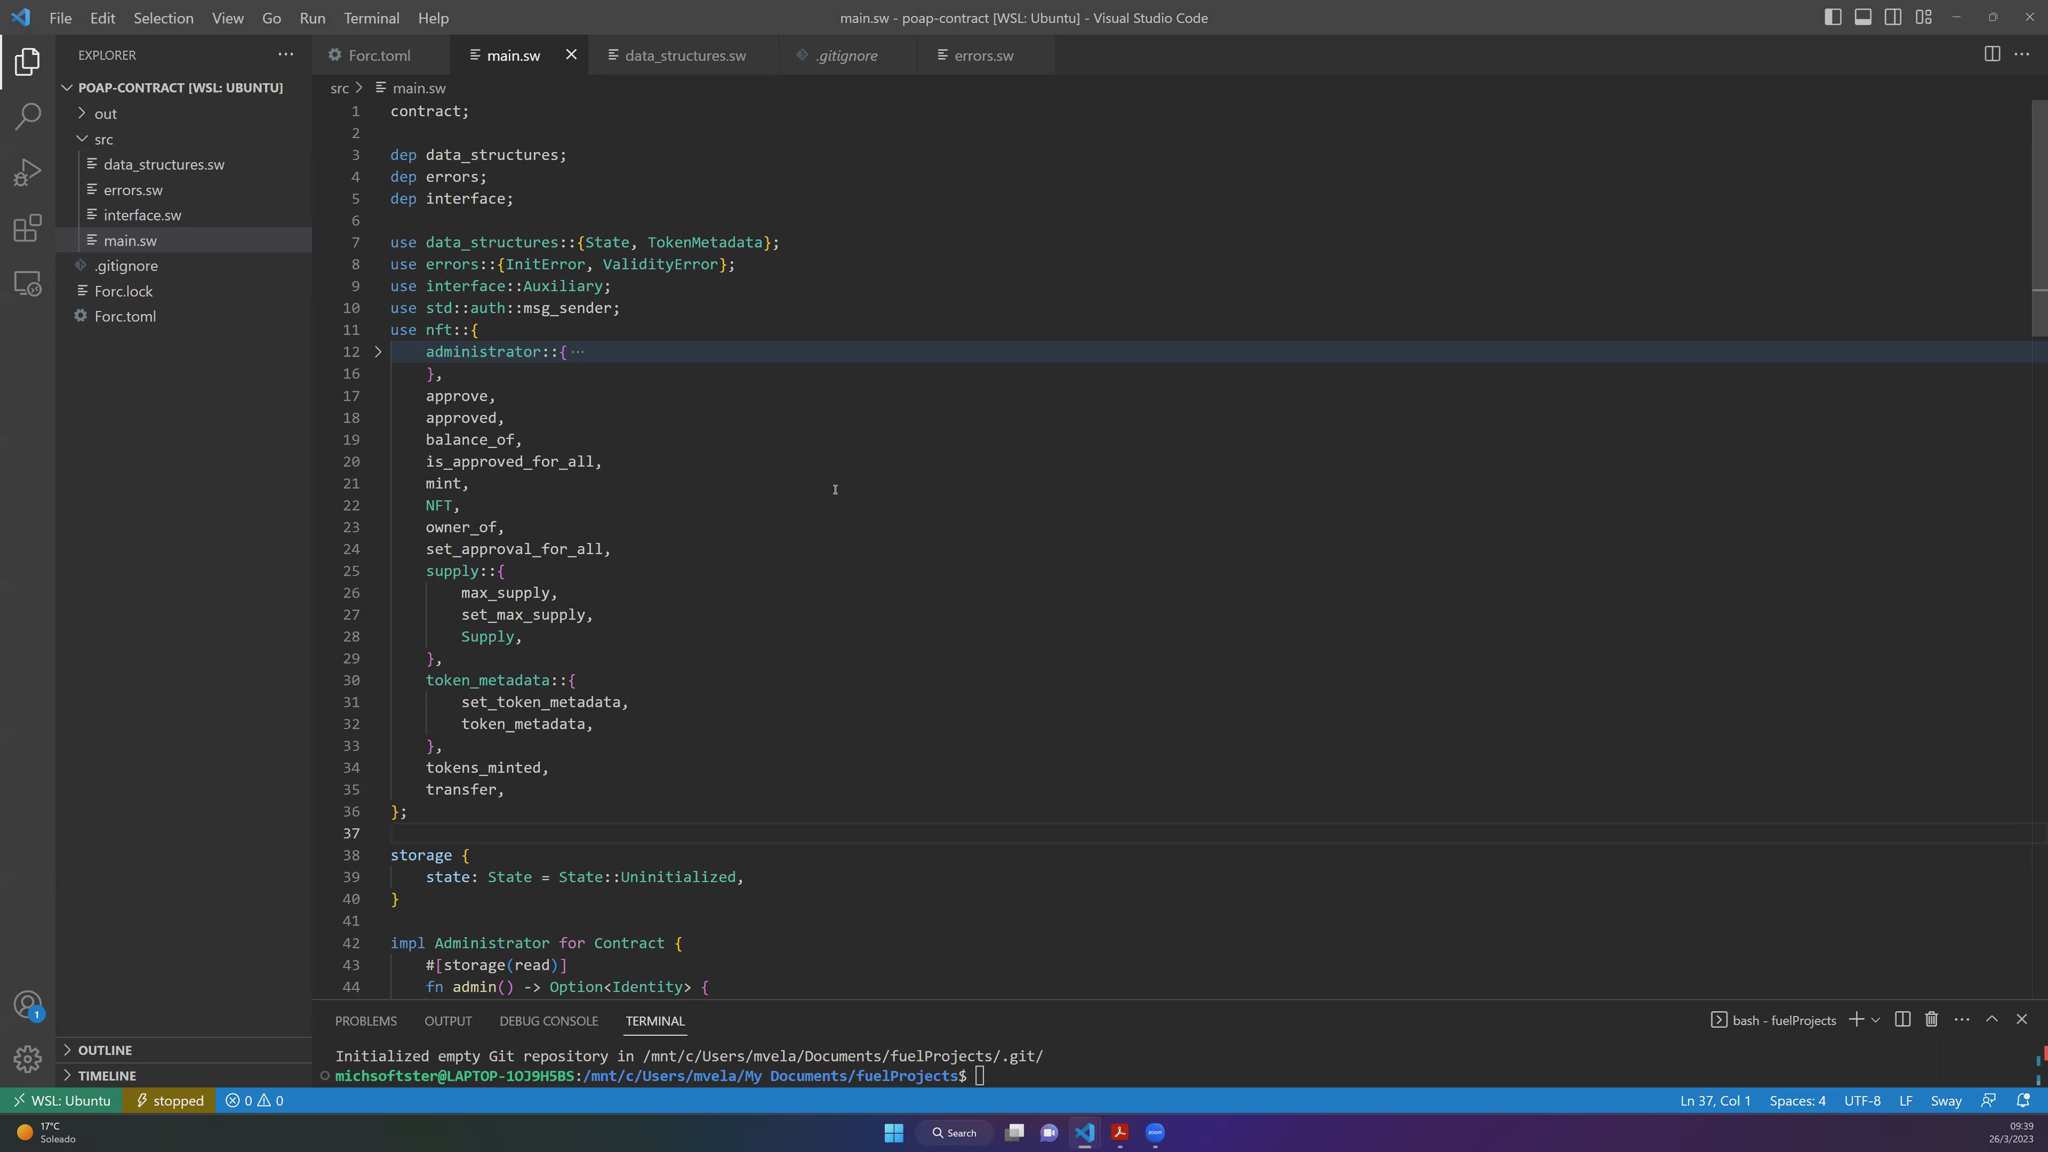Toggle secondary side bar visibility
The image size is (2048, 1152).
tap(1892, 17)
